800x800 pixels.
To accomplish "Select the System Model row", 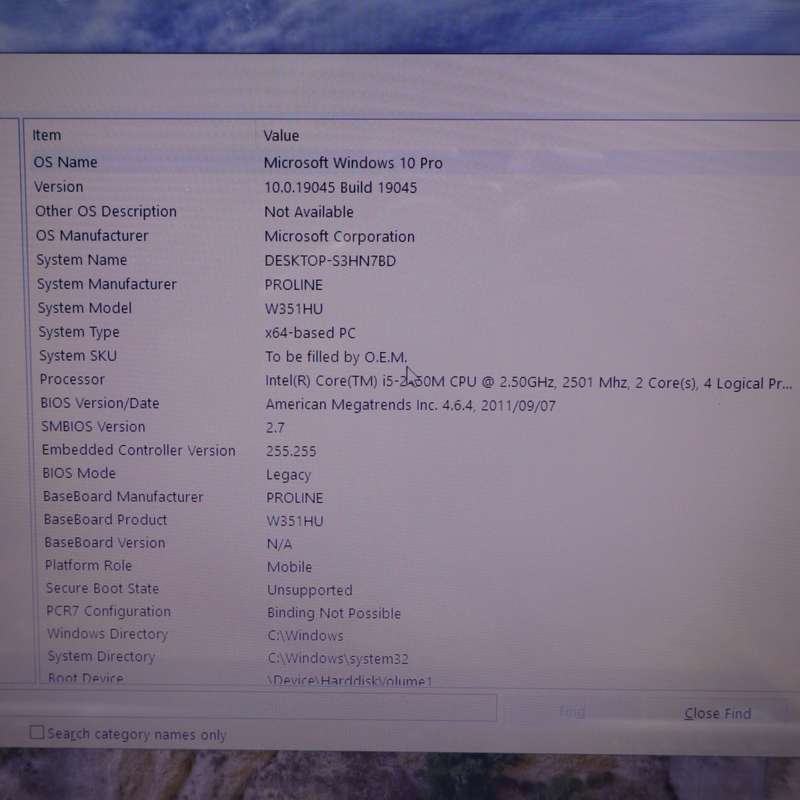I will (x=85, y=308).
